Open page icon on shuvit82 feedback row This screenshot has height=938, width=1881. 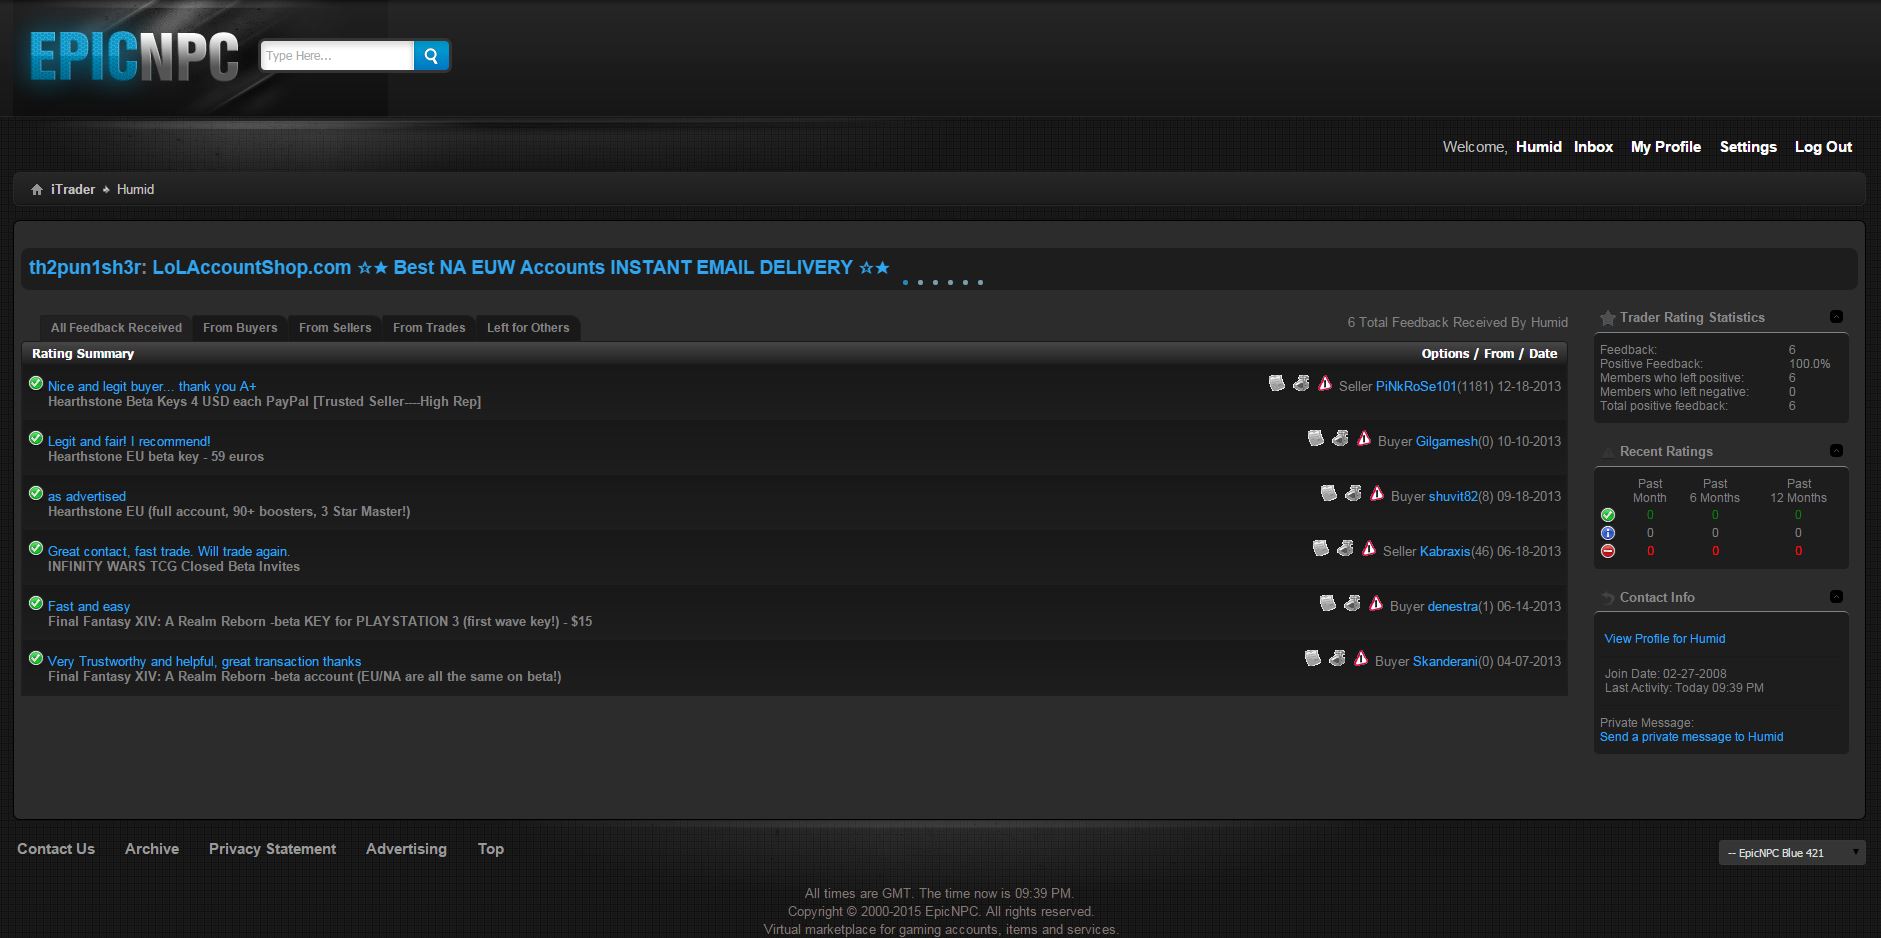(1329, 493)
